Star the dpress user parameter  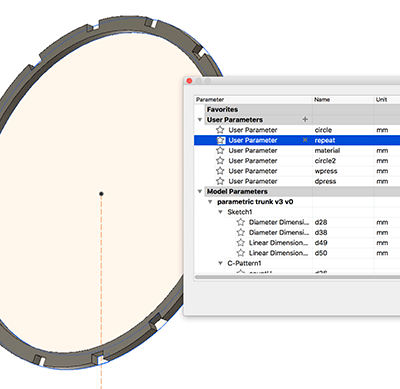point(220,181)
